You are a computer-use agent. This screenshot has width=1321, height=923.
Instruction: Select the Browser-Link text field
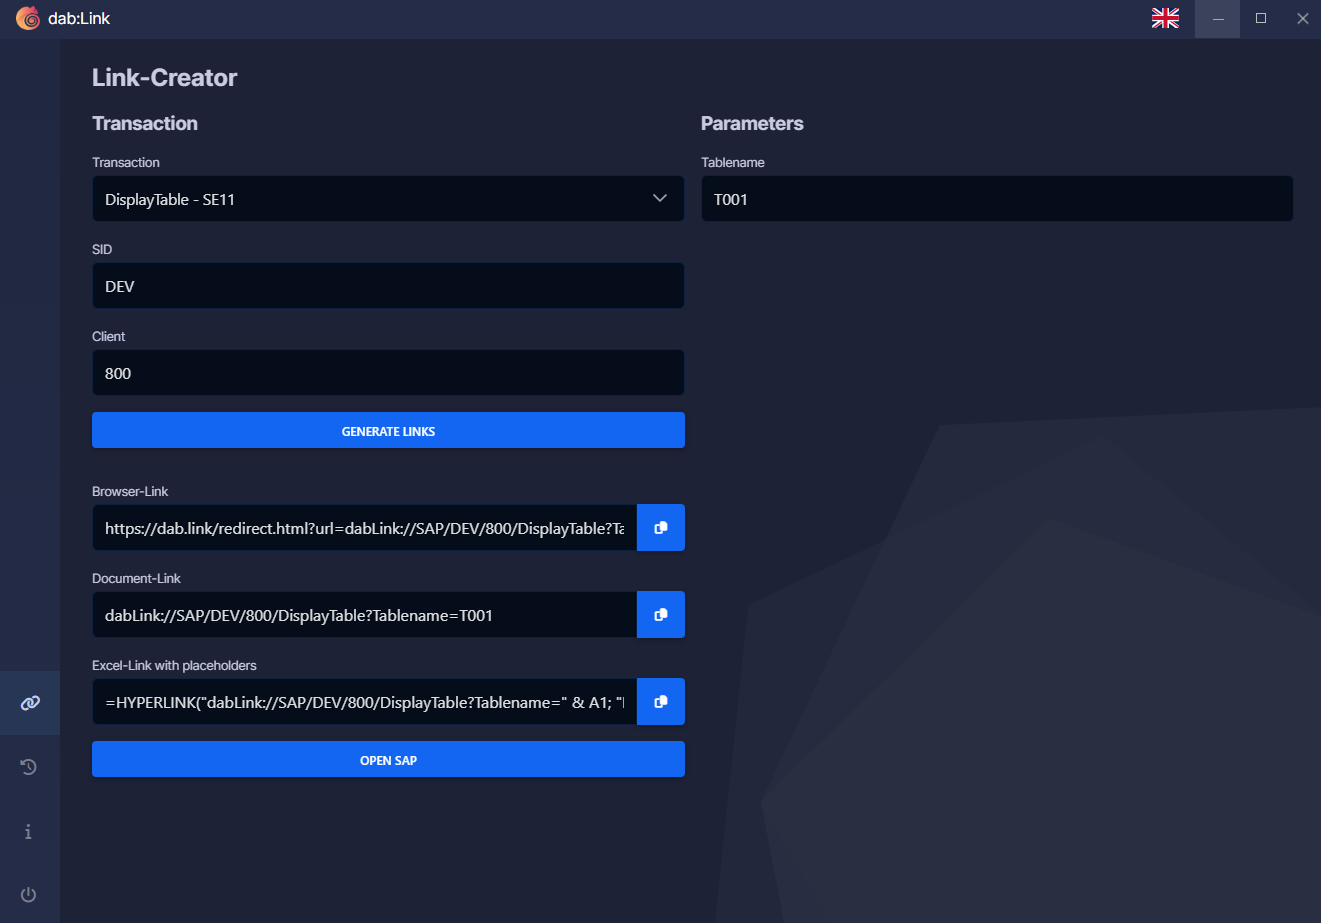coord(364,527)
